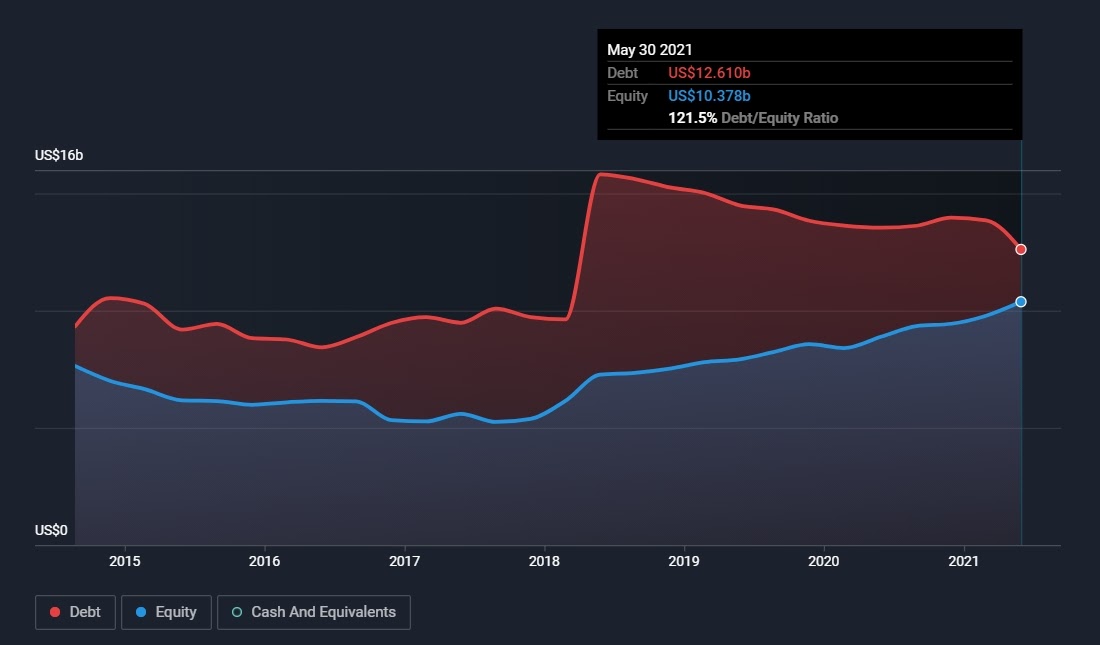Click the US$12.610b debt value

point(709,73)
